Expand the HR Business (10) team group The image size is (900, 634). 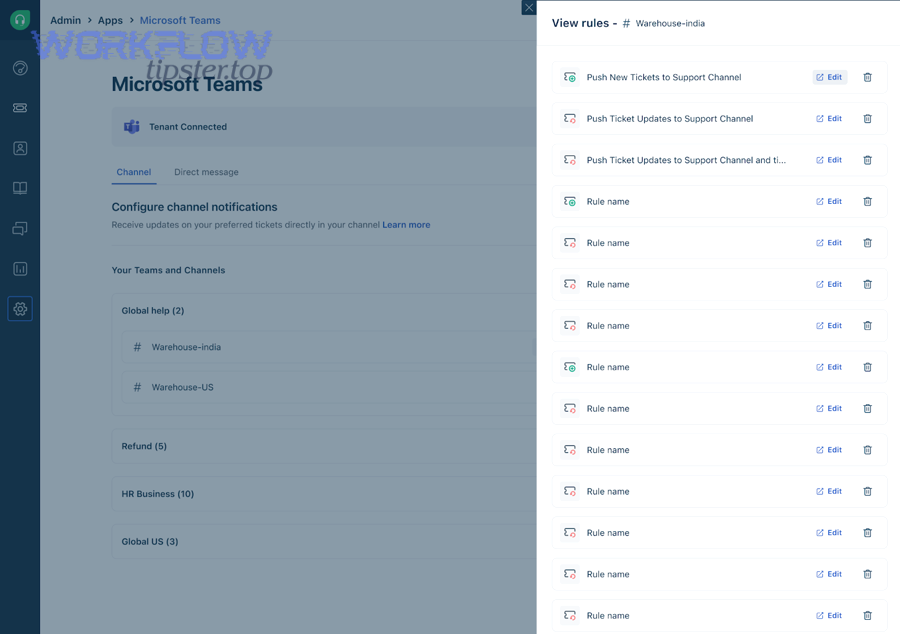(155, 493)
